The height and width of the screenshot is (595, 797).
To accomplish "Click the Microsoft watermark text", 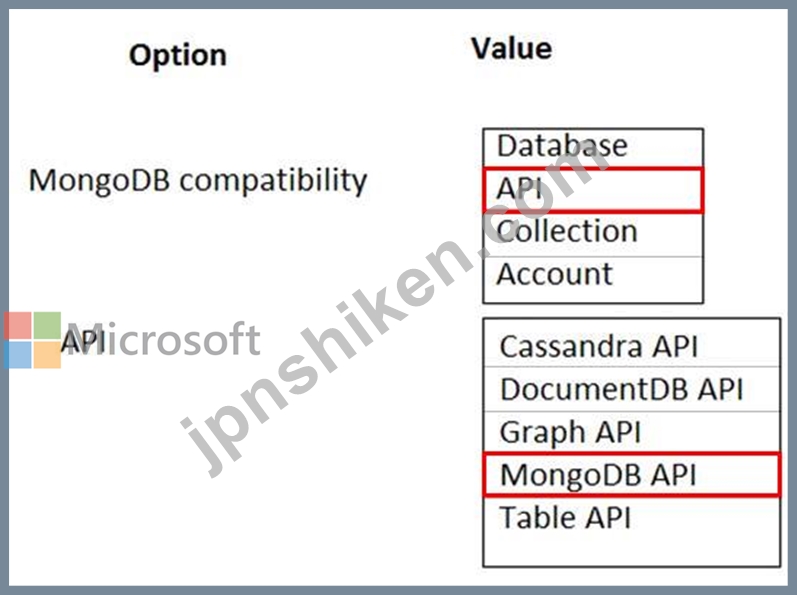I will click(x=163, y=339).
